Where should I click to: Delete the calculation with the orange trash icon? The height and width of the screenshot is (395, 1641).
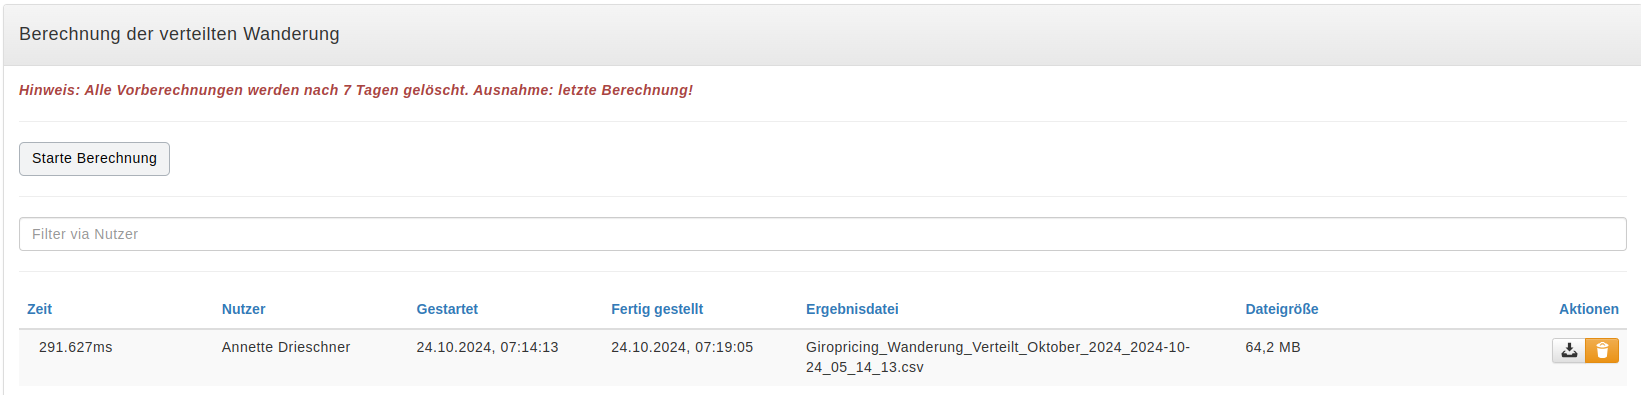point(1602,350)
